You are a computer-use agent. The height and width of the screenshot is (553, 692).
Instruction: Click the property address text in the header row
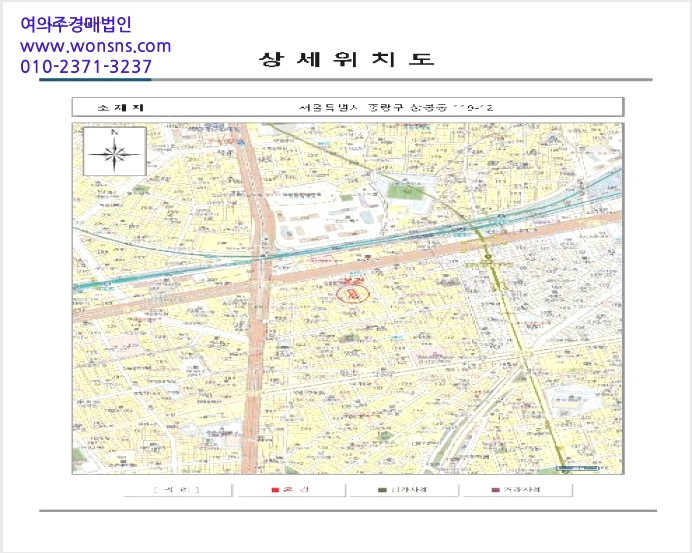coord(396,107)
